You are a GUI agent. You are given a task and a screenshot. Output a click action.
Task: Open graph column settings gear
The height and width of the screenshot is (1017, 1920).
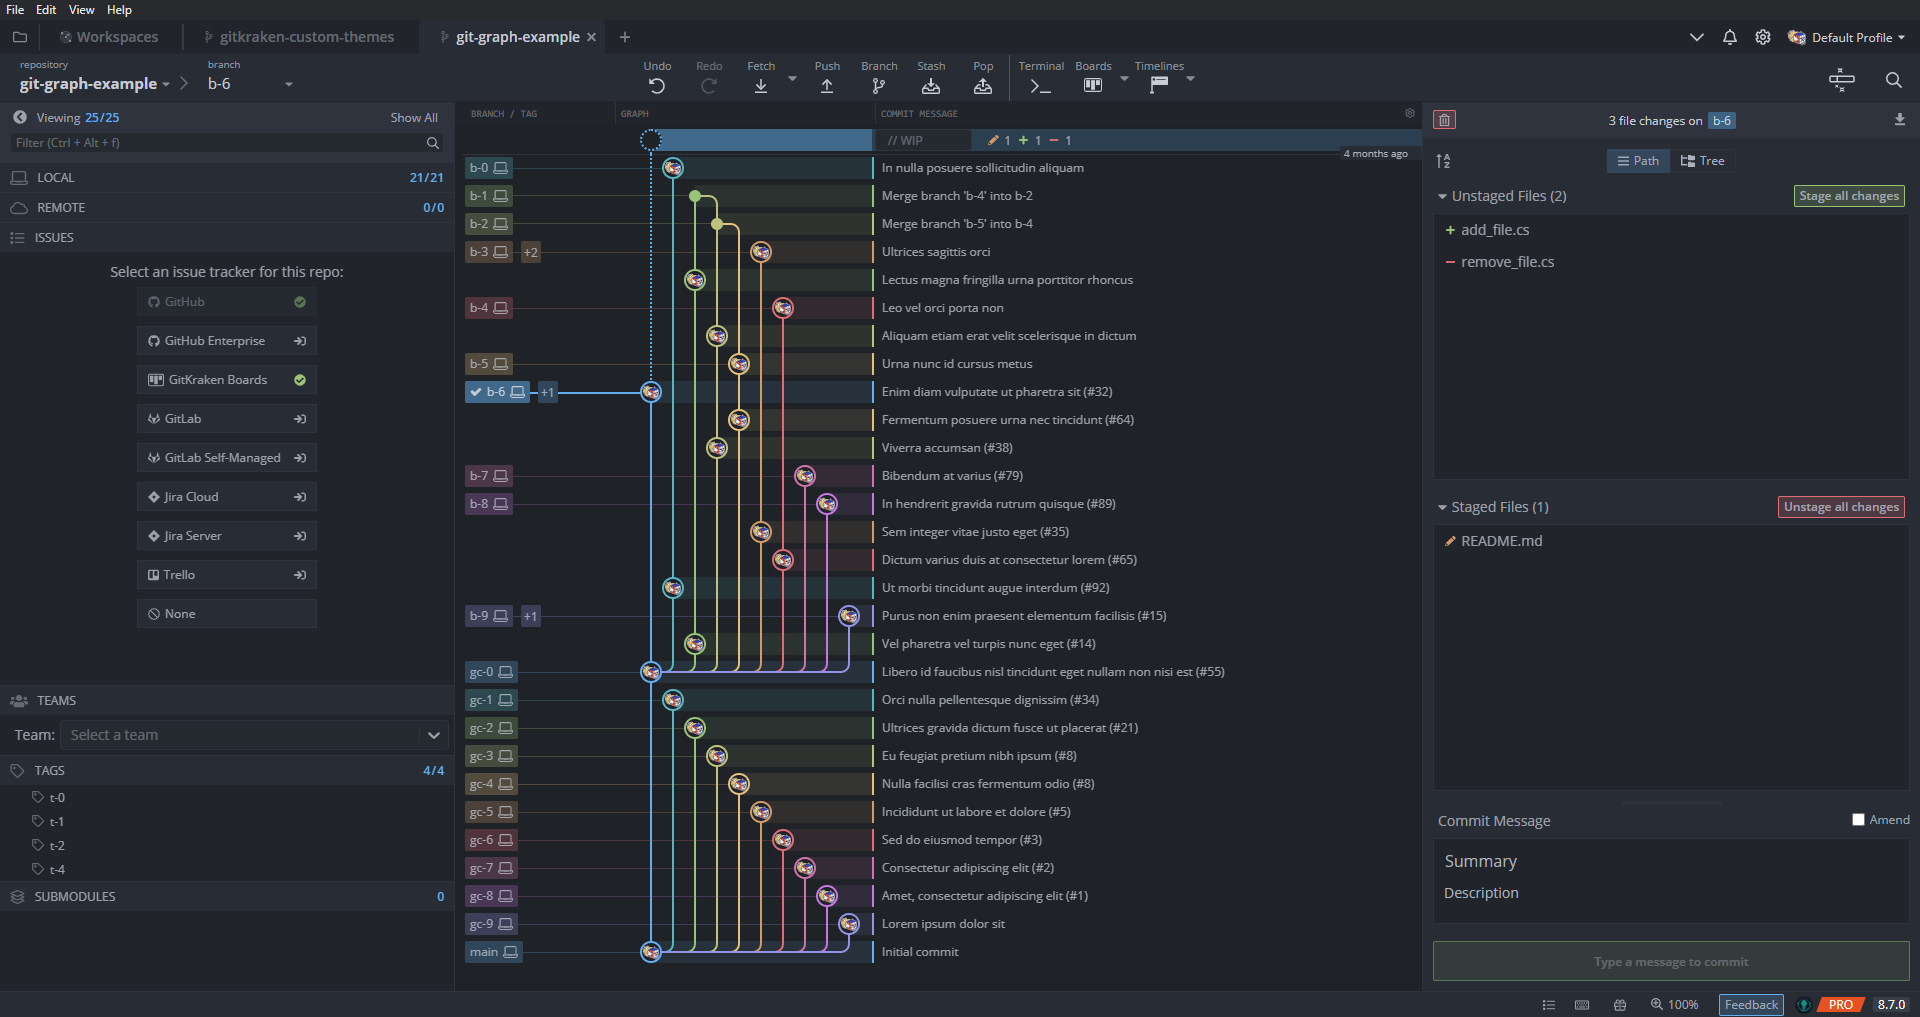[x=1410, y=114]
